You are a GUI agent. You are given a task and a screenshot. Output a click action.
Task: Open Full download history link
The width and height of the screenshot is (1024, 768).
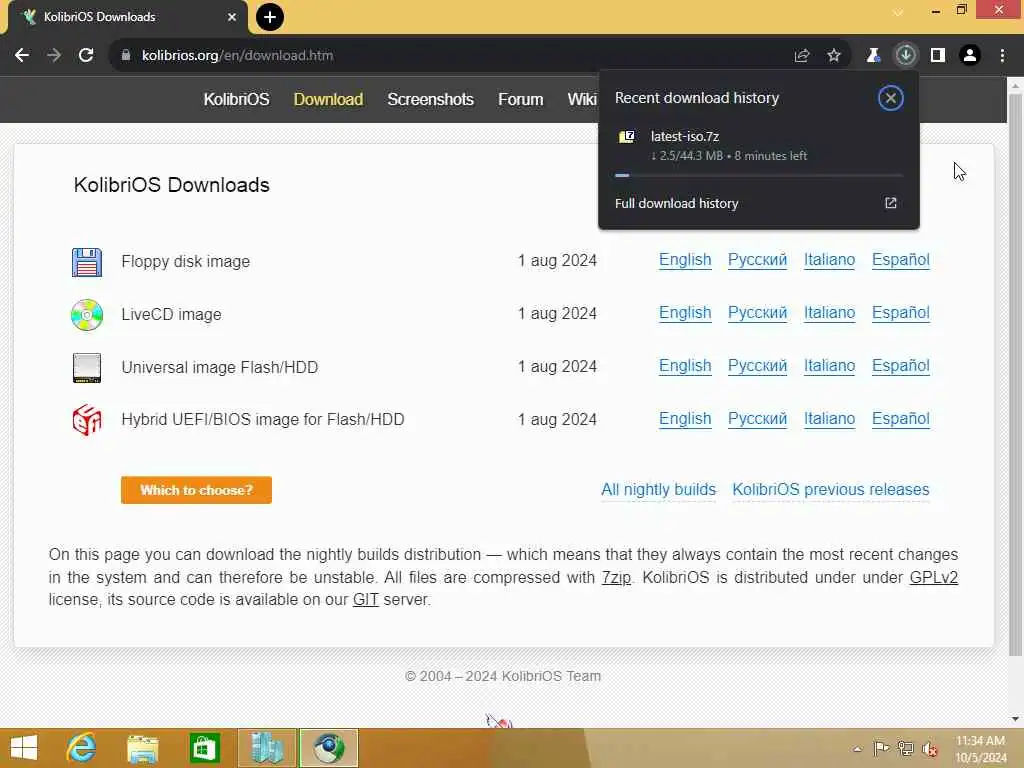[x=677, y=203]
